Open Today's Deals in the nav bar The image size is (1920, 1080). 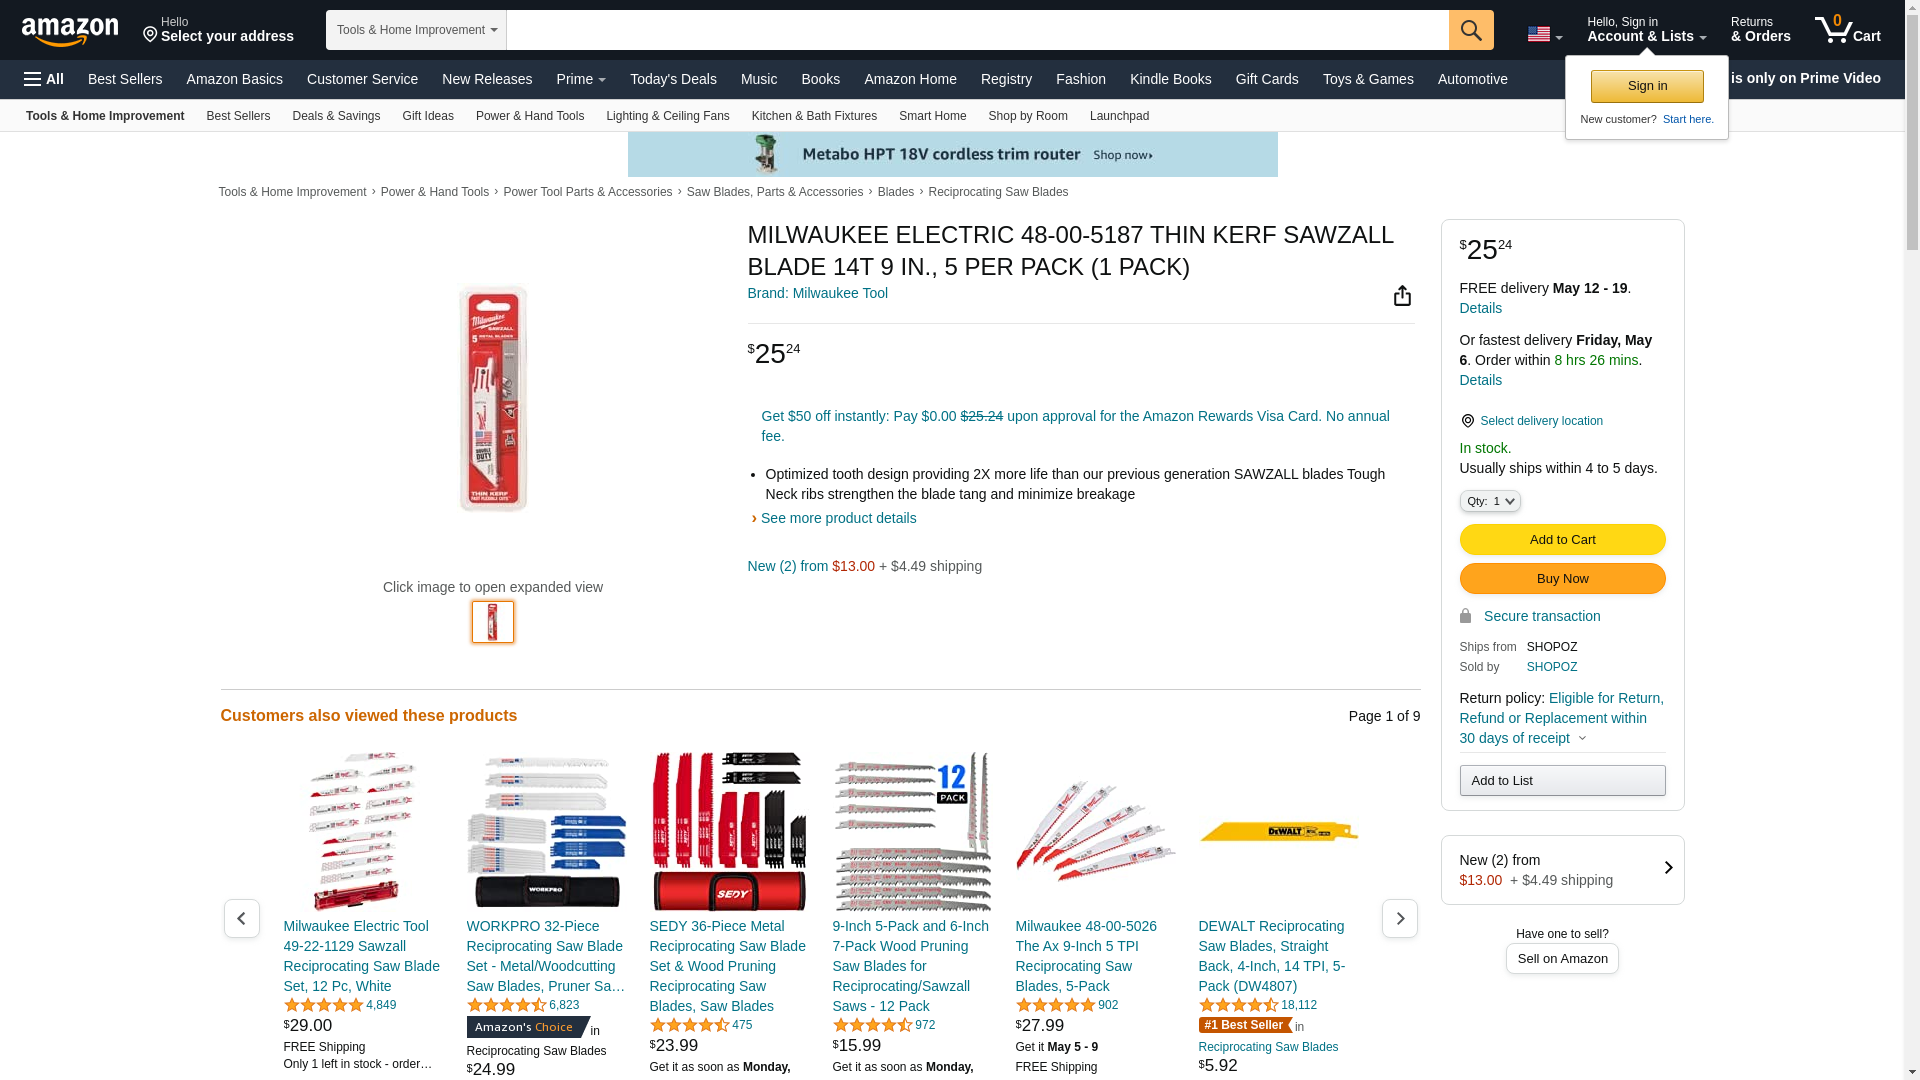(673, 79)
